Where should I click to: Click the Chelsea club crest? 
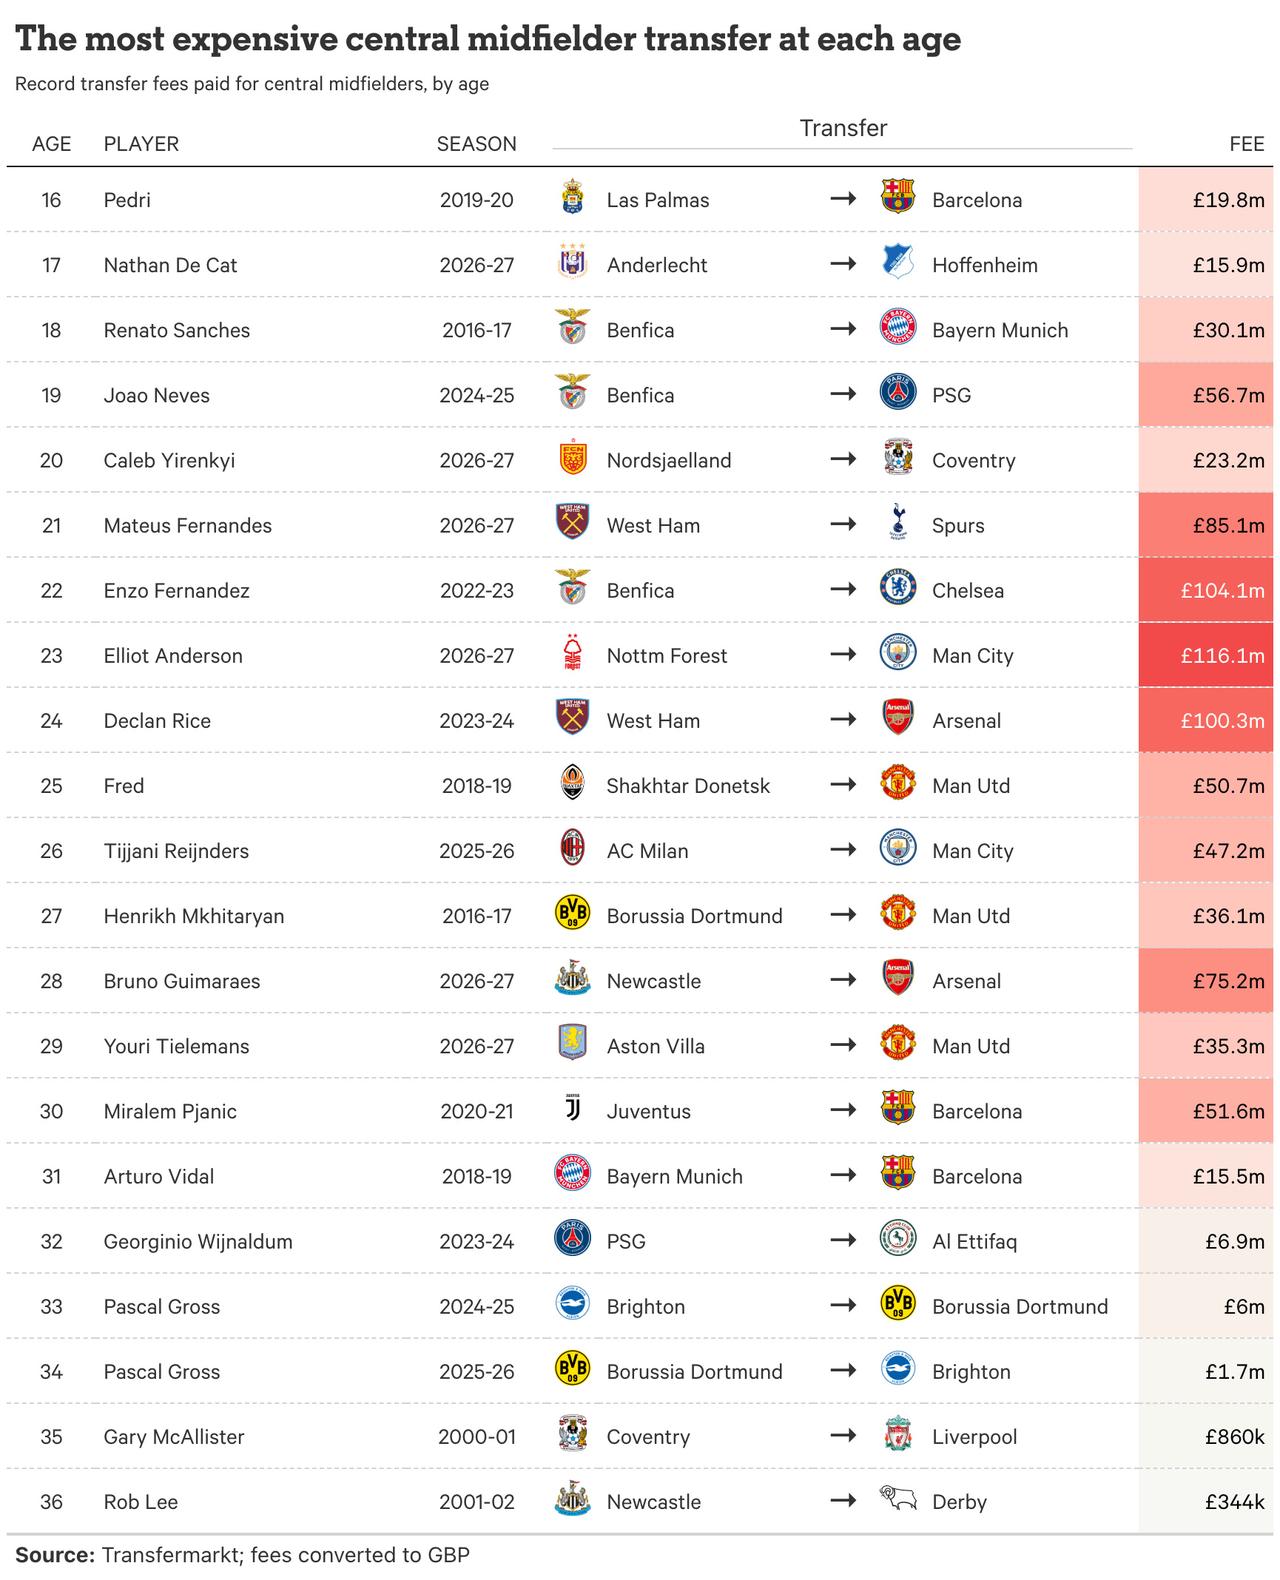[x=898, y=589]
